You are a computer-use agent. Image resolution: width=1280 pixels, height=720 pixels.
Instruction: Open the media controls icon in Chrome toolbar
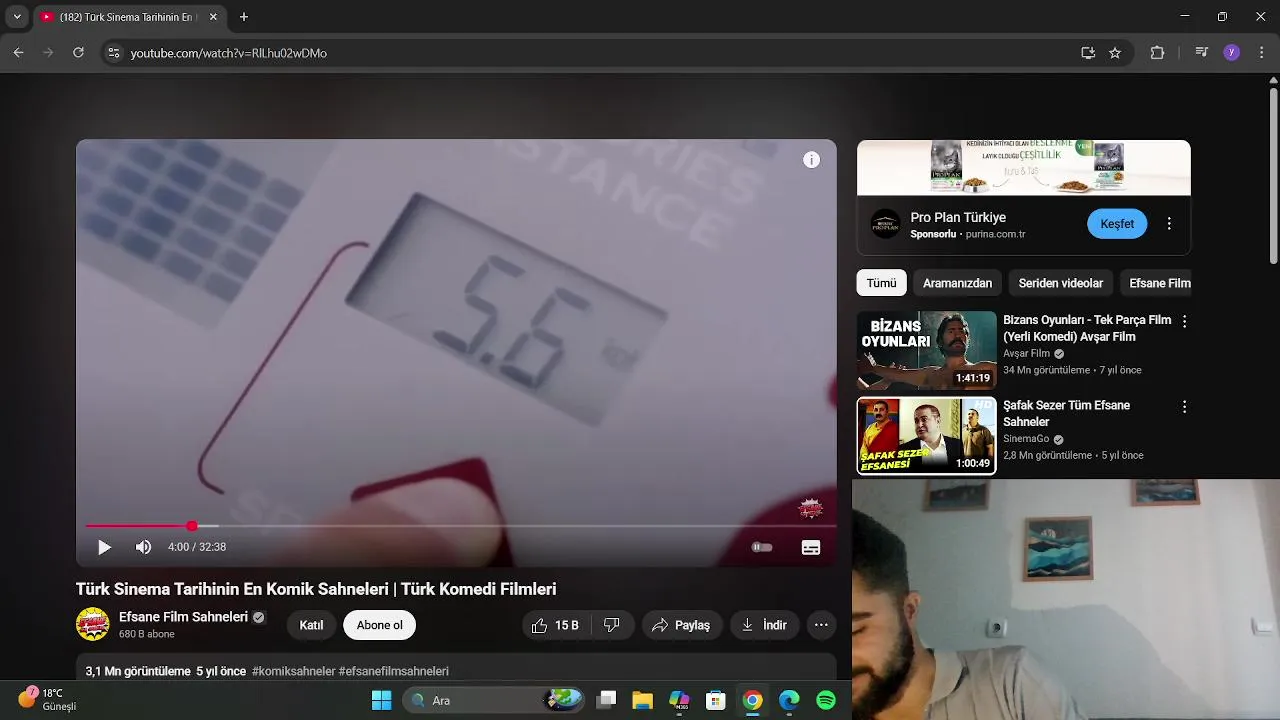click(1202, 53)
